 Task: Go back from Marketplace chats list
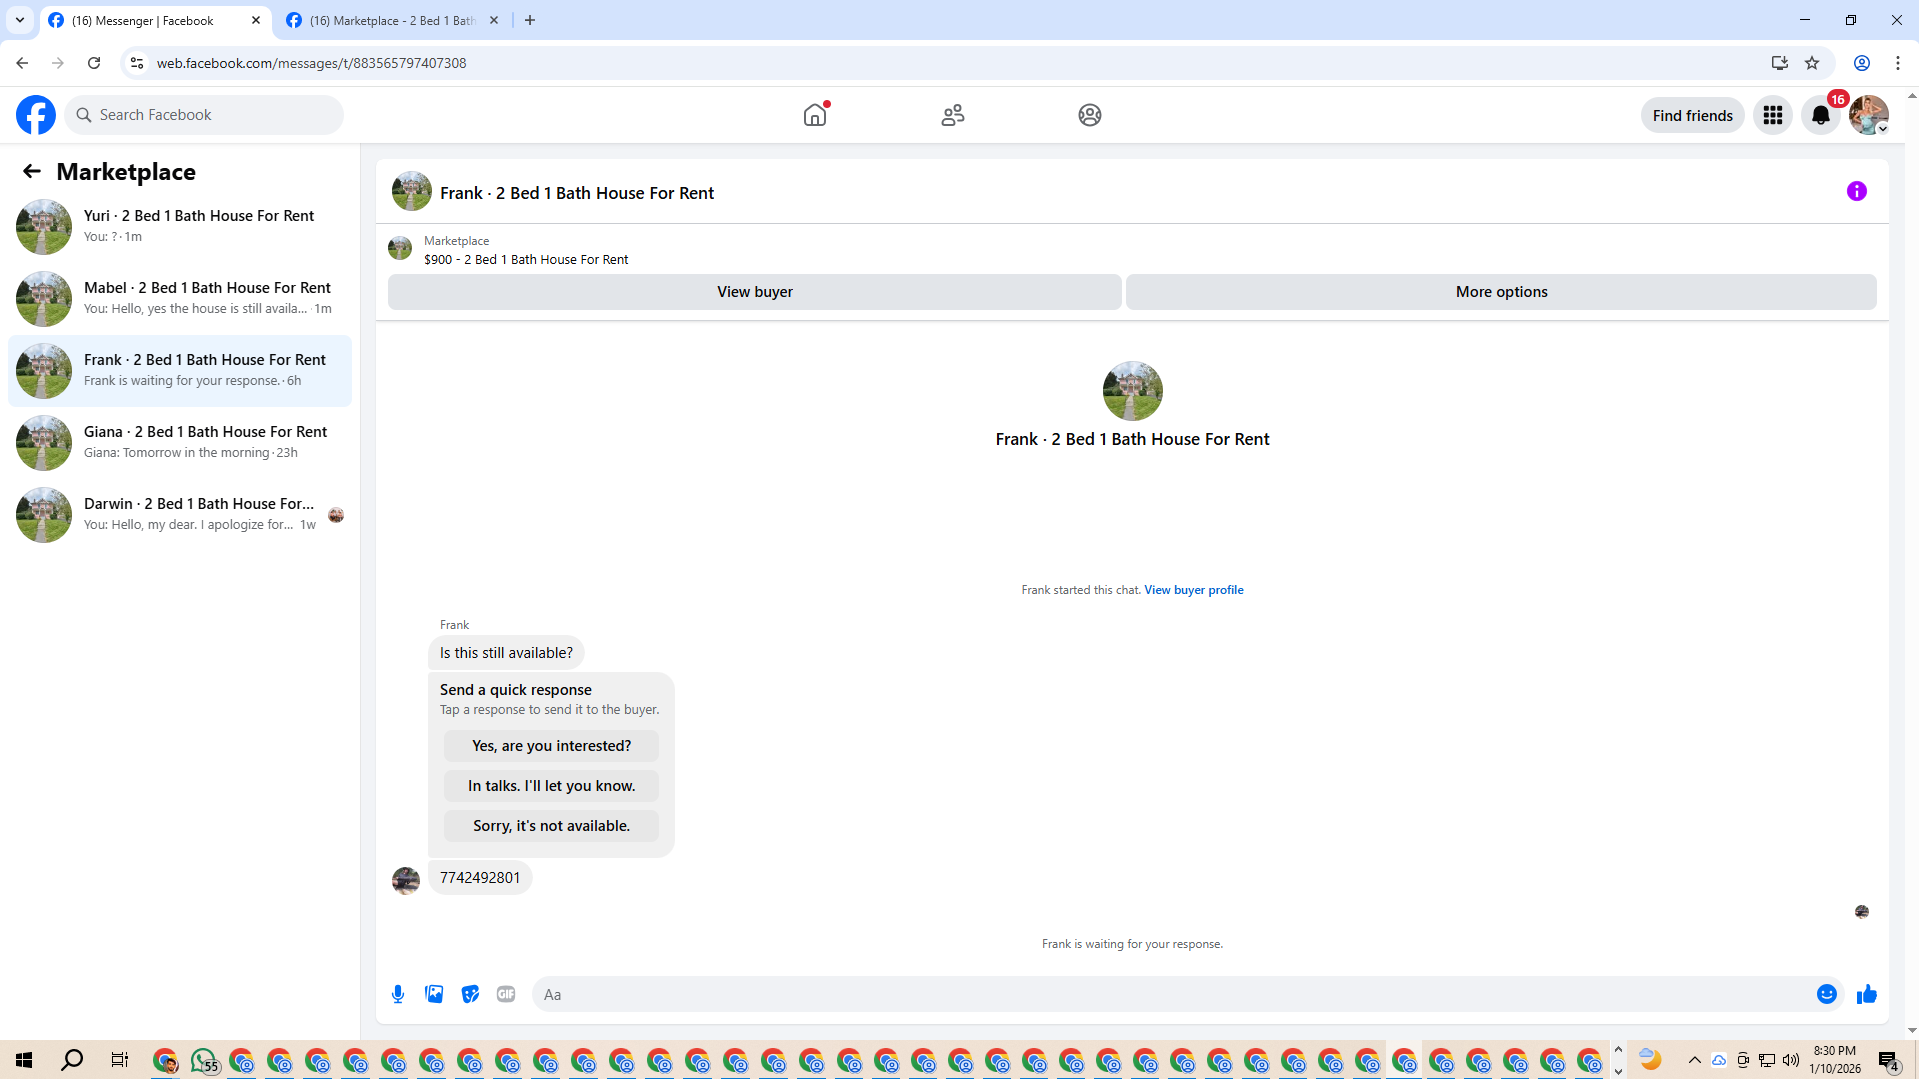[x=32, y=171]
